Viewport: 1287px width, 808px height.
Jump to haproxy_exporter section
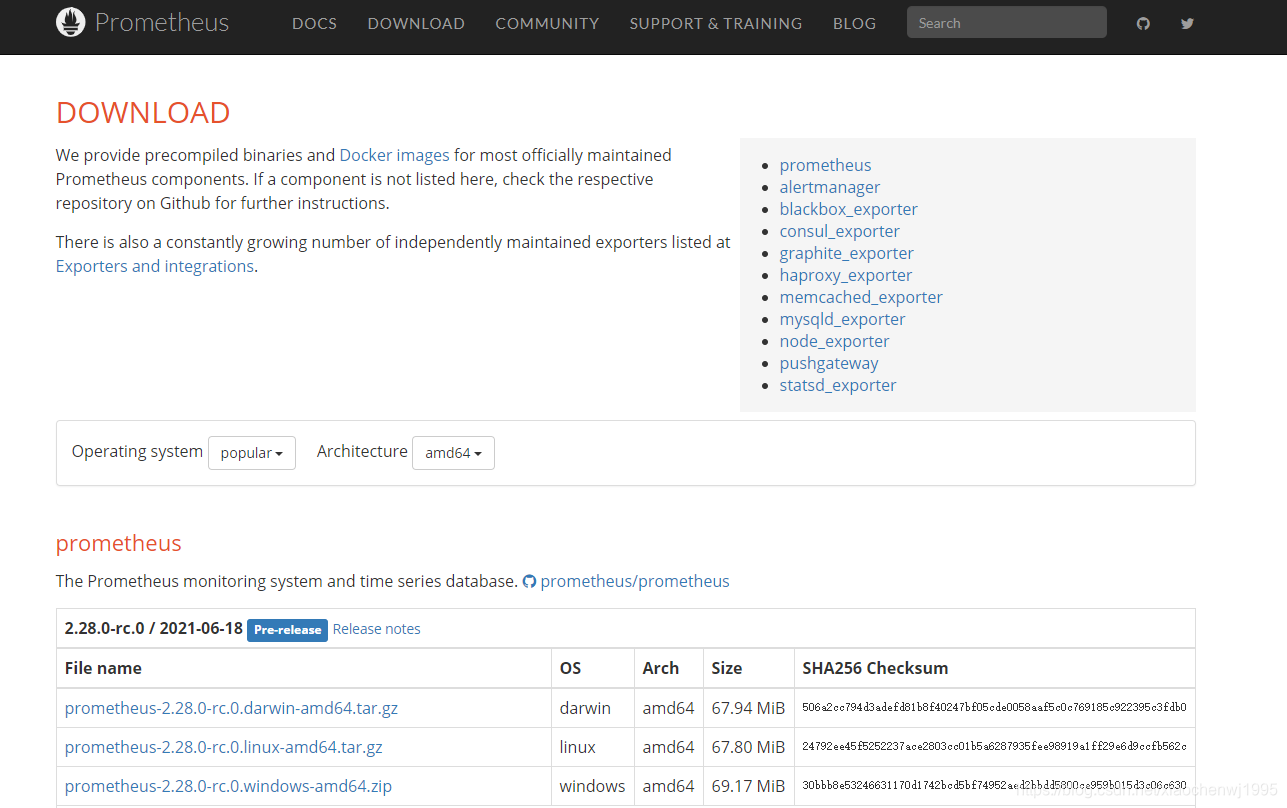coord(846,275)
